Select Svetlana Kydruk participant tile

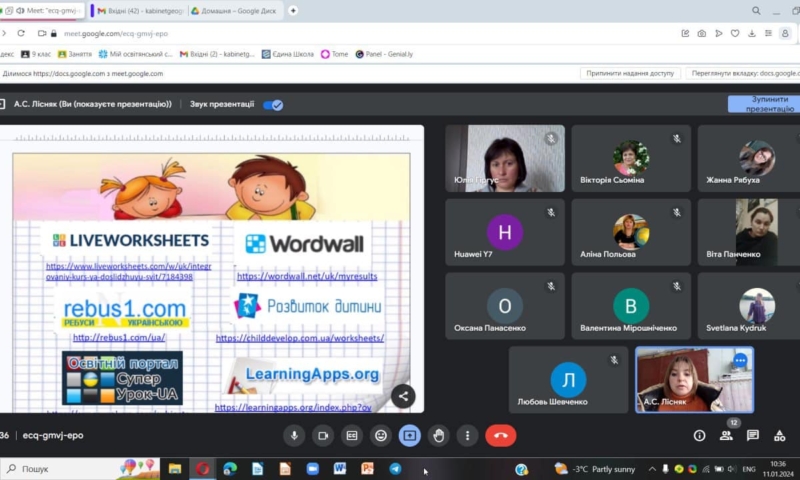click(x=748, y=306)
